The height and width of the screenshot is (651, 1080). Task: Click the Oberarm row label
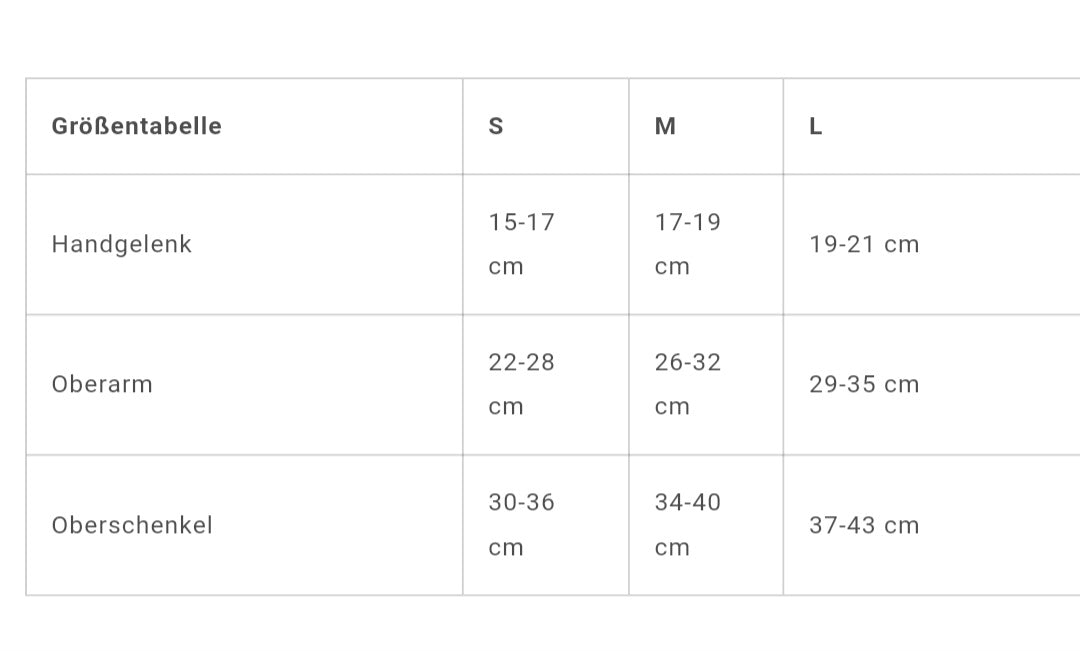102,384
